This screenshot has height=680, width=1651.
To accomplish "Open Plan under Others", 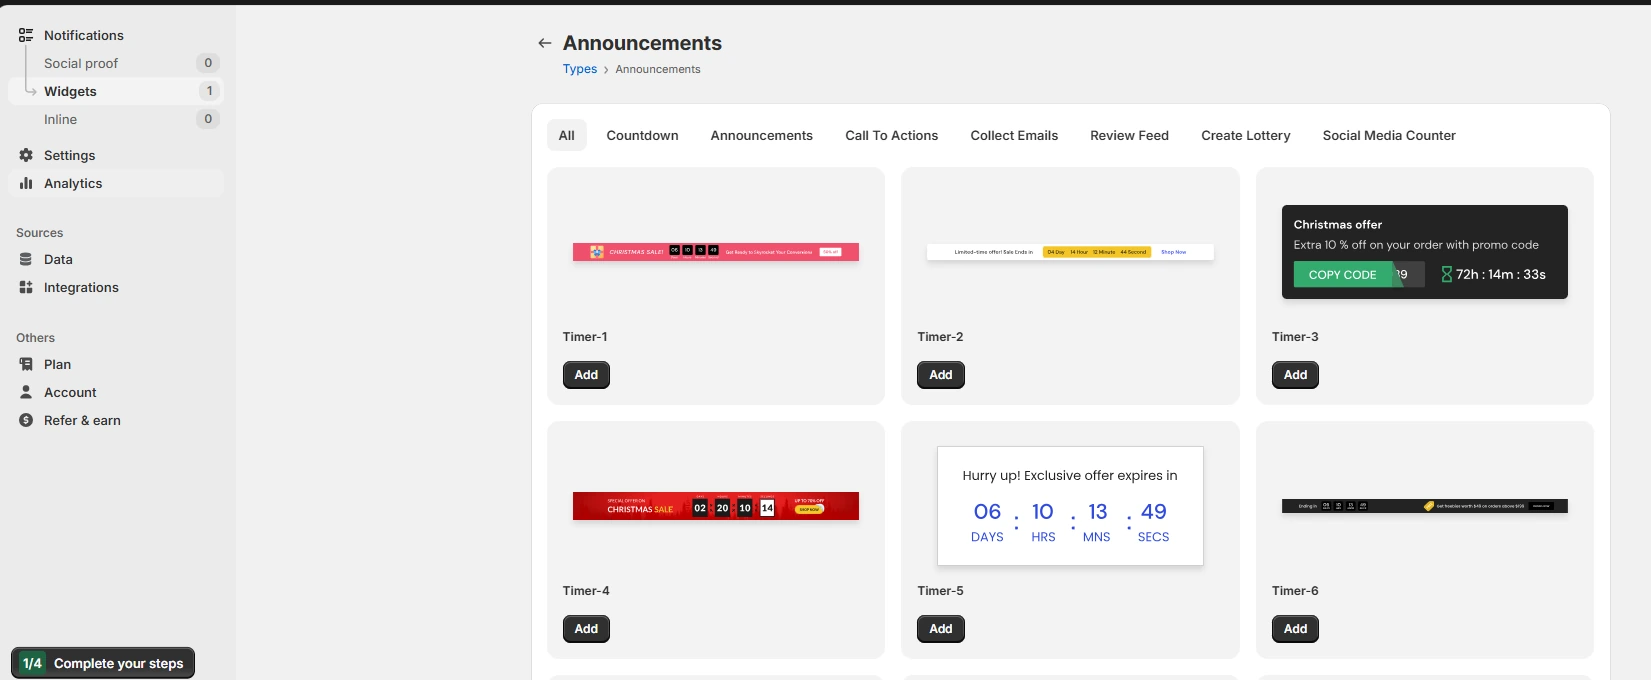I will (x=57, y=364).
